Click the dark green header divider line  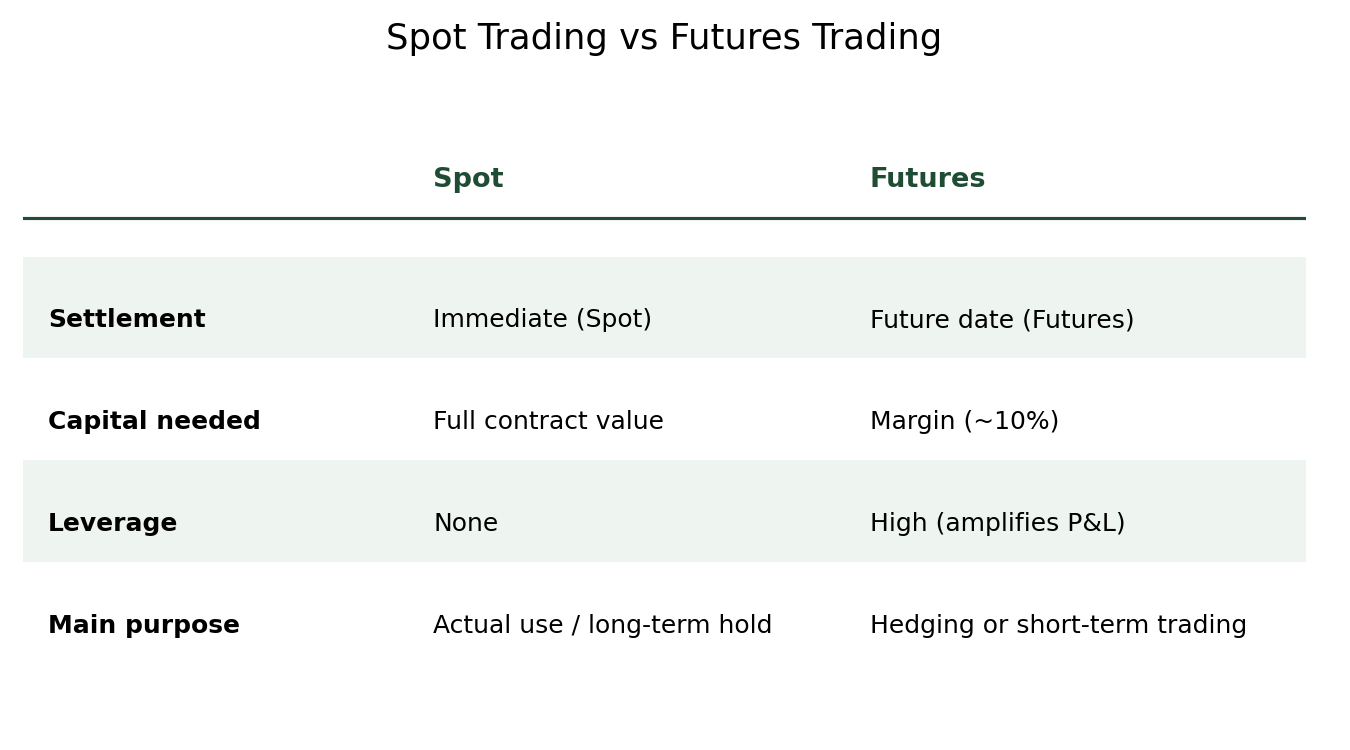pos(664,218)
